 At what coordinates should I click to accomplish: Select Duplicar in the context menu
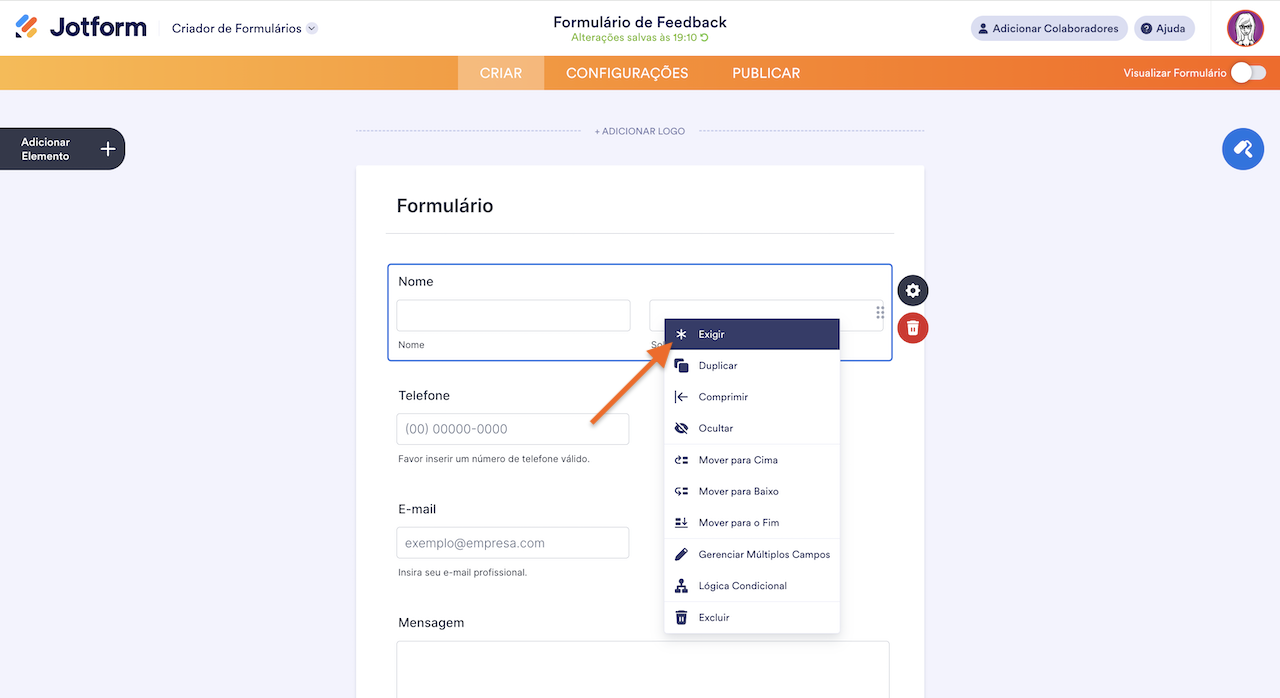click(x=718, y=366)
